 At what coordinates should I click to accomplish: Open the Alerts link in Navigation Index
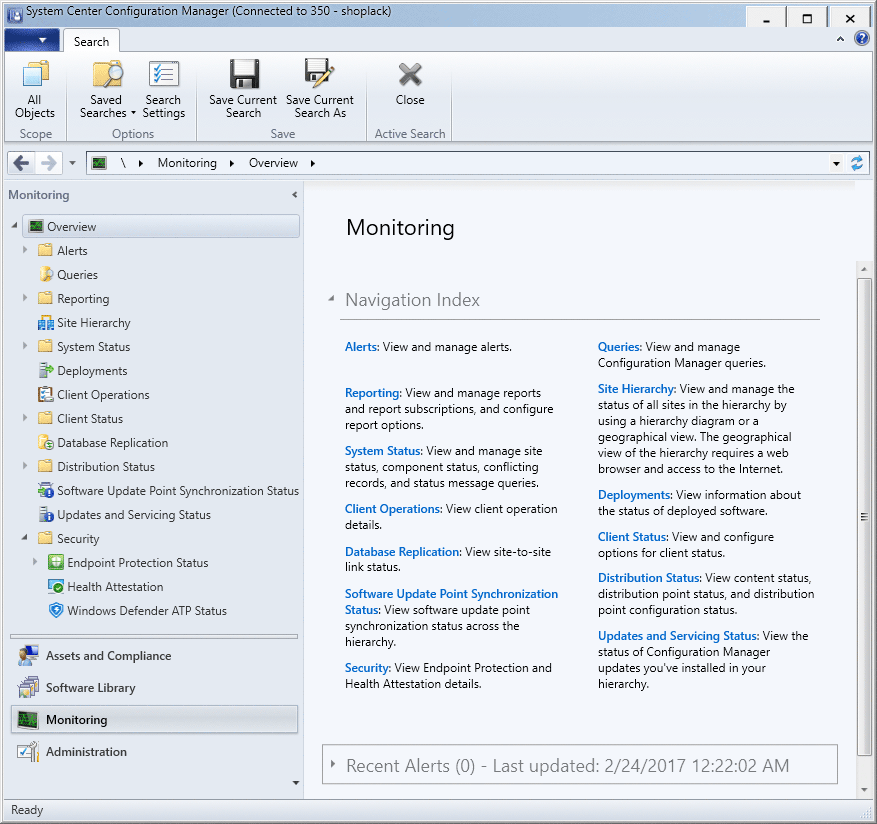pyautogui.click(x=361, y=347)
